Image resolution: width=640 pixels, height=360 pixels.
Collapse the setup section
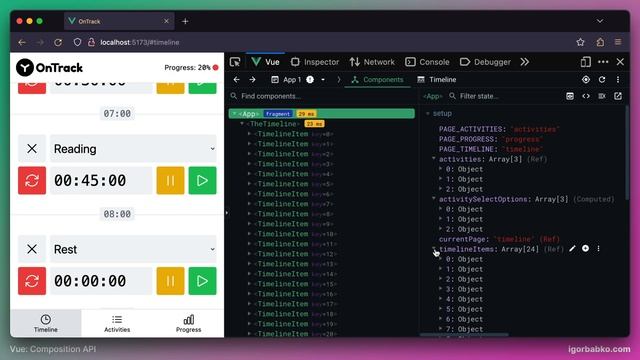(427, 113)
